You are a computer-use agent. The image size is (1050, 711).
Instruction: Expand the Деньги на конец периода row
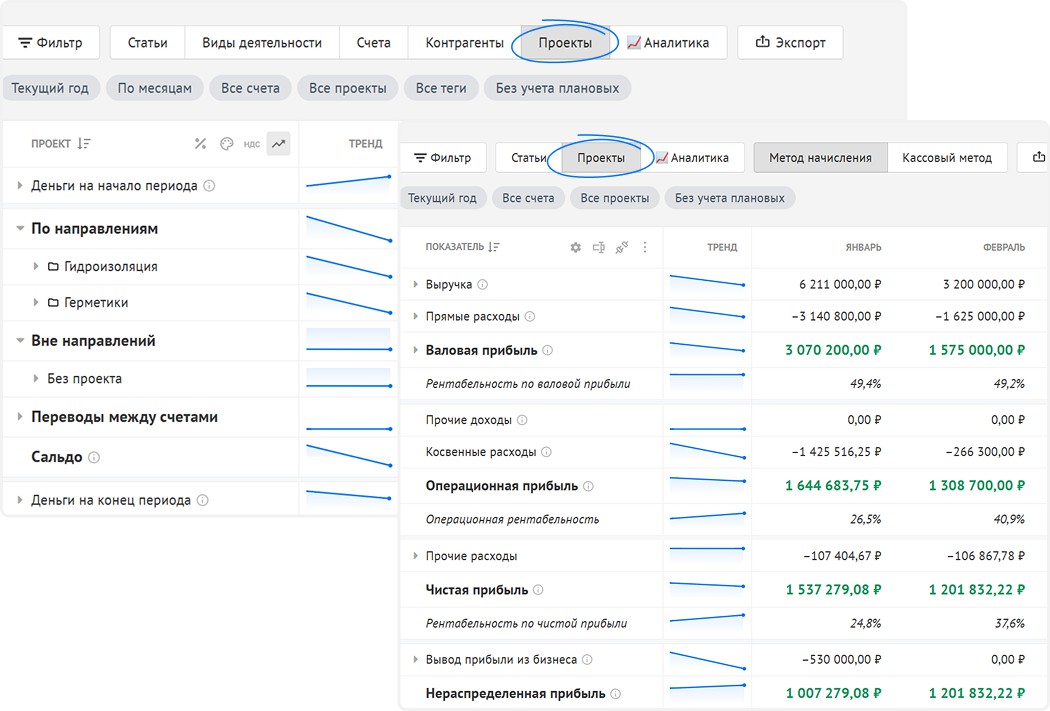[19, 500]
